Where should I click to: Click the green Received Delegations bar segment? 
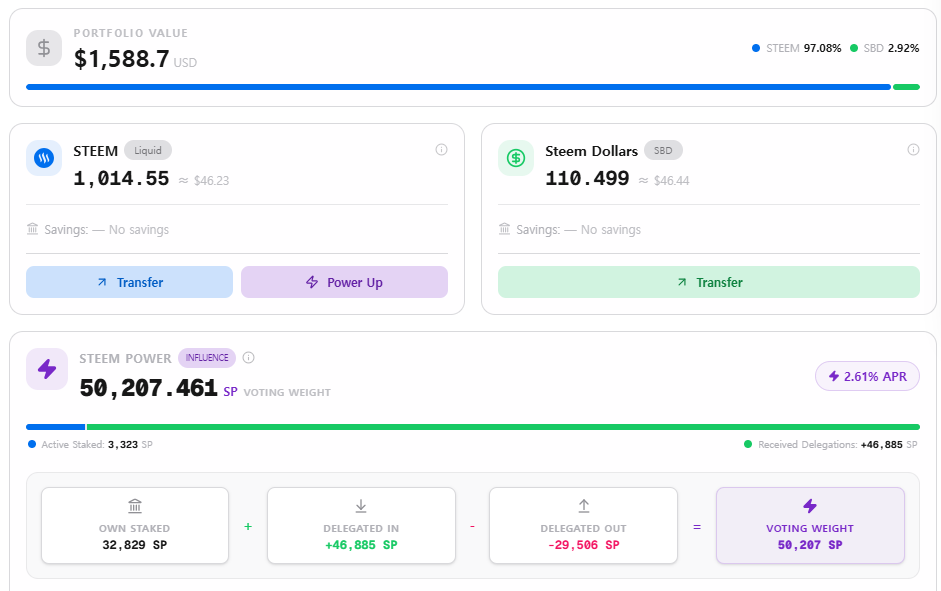pyautogui.click(x=503, y=427)
